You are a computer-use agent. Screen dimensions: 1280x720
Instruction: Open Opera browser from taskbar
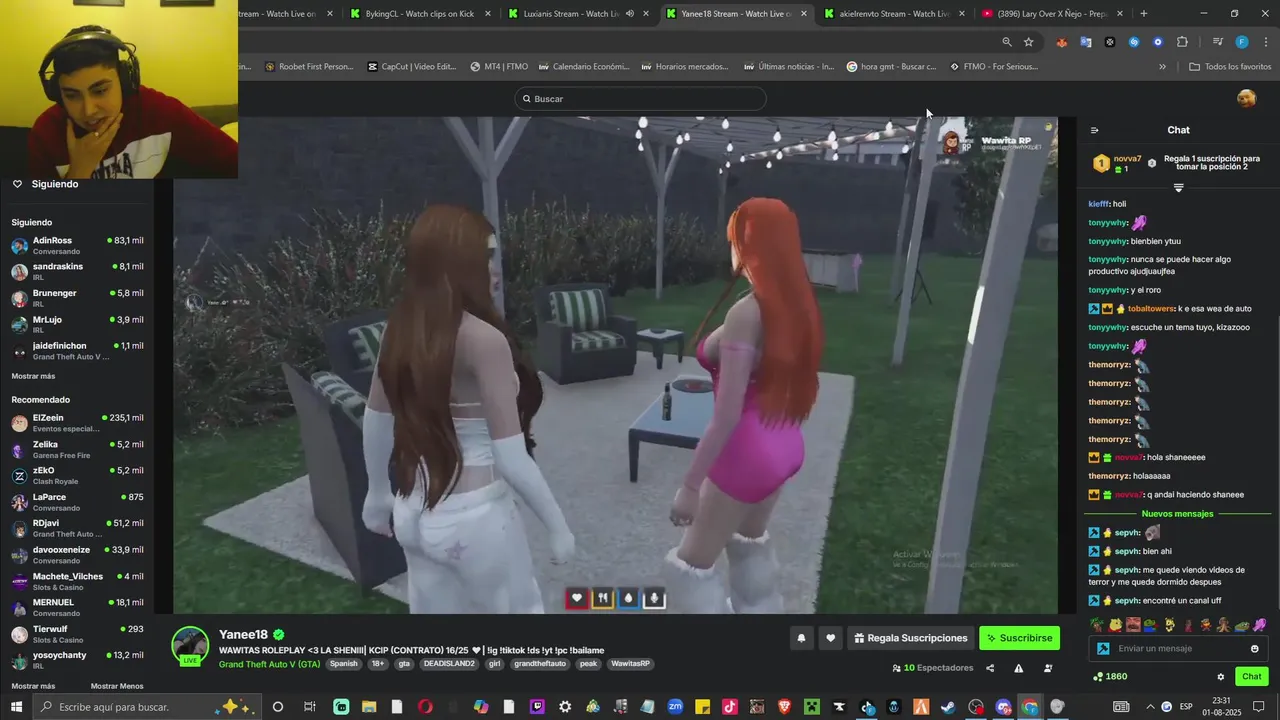click(425, 707)
